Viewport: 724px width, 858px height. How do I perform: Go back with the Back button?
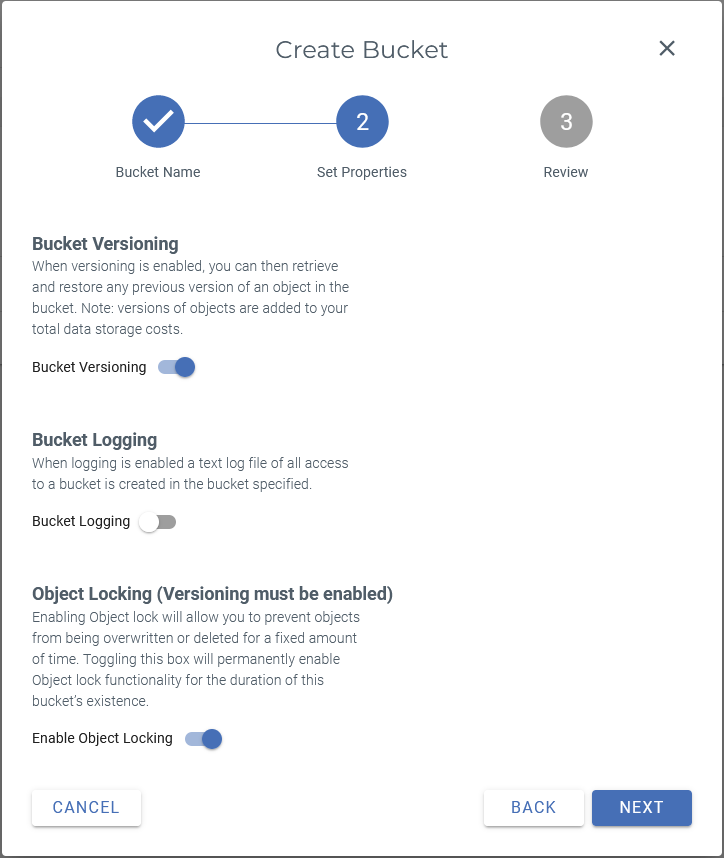[533, 808]
